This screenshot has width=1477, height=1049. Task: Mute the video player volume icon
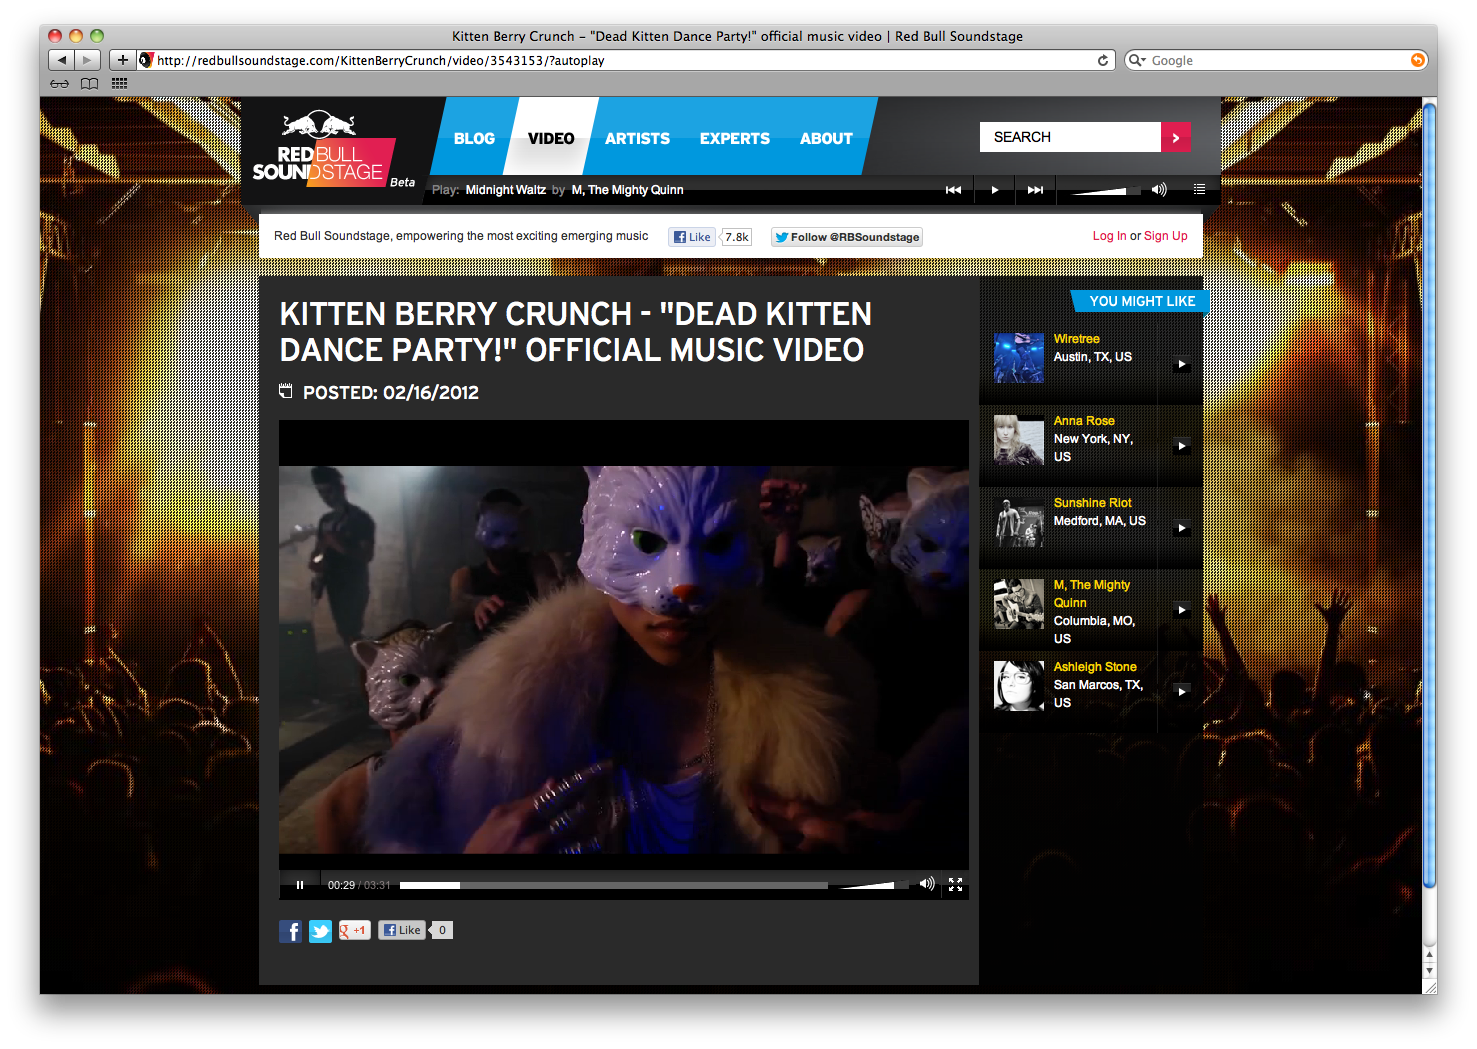(x=927, y=884)
